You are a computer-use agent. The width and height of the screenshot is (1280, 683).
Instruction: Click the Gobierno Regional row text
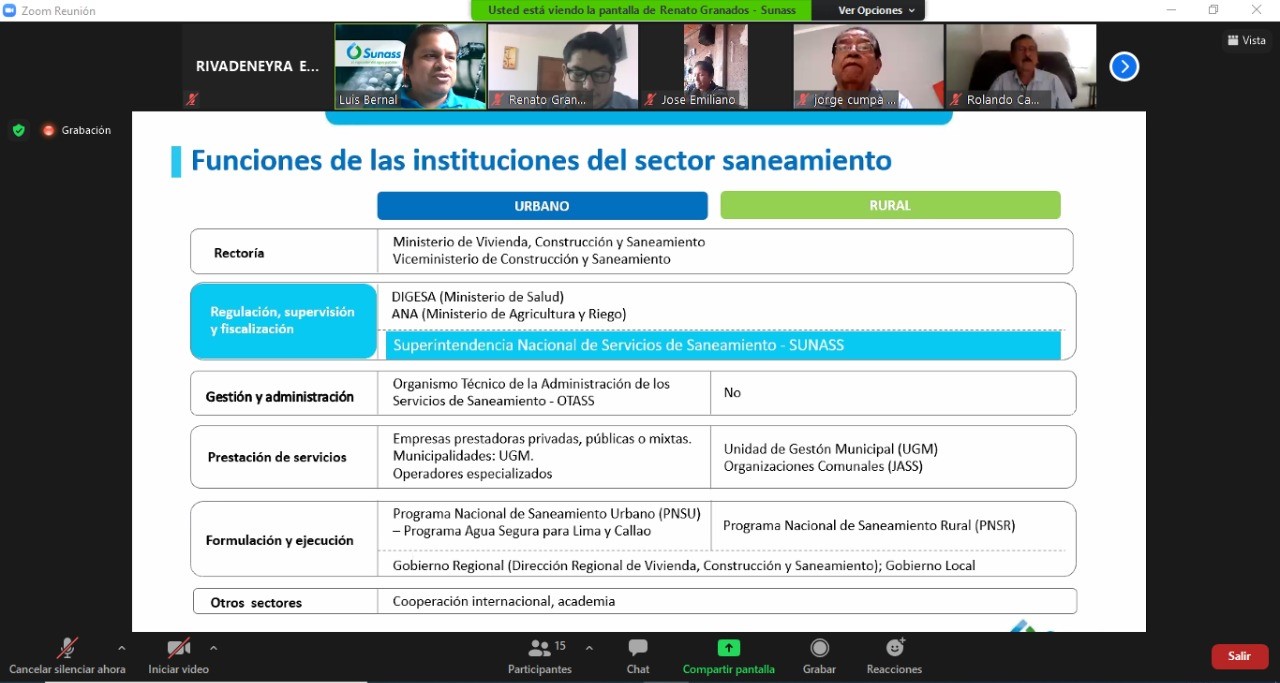[x=684, y=565]
